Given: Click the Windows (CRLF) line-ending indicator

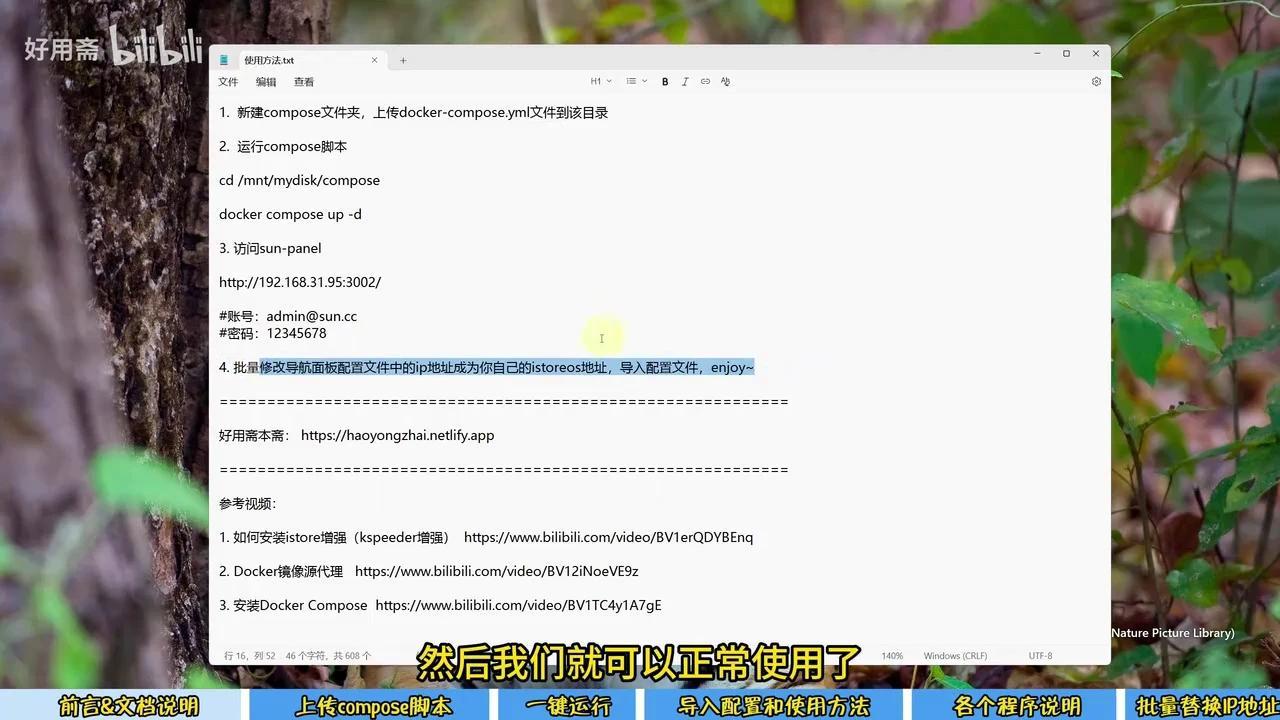Looking at the screenshot, I should pos(954,655).
